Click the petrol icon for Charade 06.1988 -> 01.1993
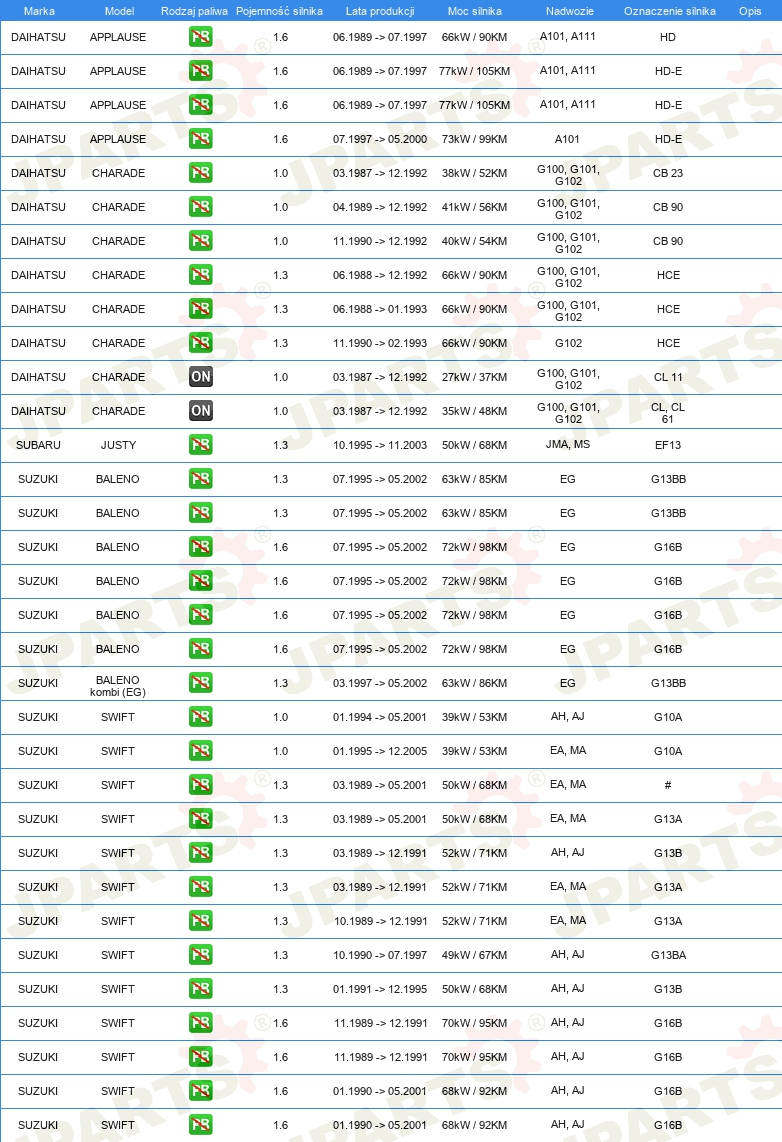782x1142 pixels. coord(201,309)
